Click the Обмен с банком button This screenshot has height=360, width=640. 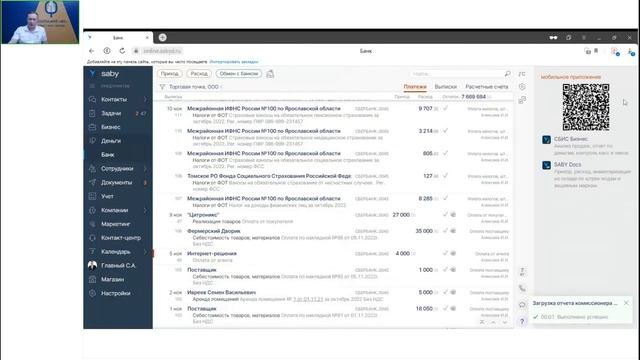coord(239,73)
